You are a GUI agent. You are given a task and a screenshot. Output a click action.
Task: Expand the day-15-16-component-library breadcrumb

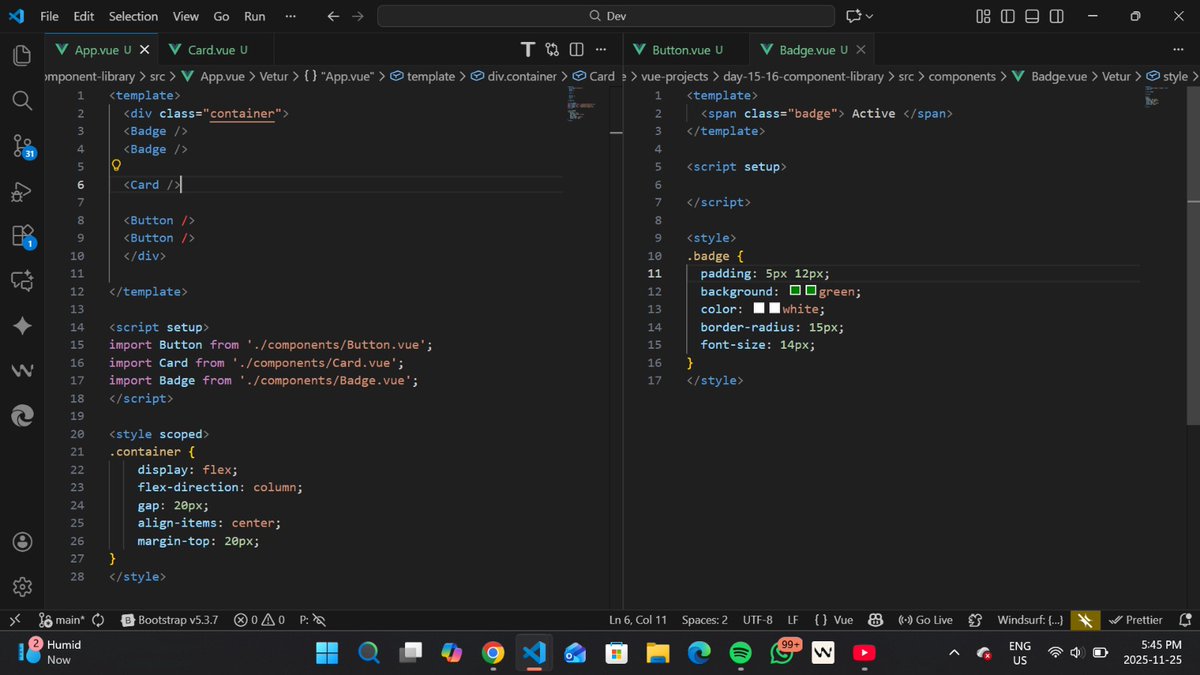click(x=803, y=76)
